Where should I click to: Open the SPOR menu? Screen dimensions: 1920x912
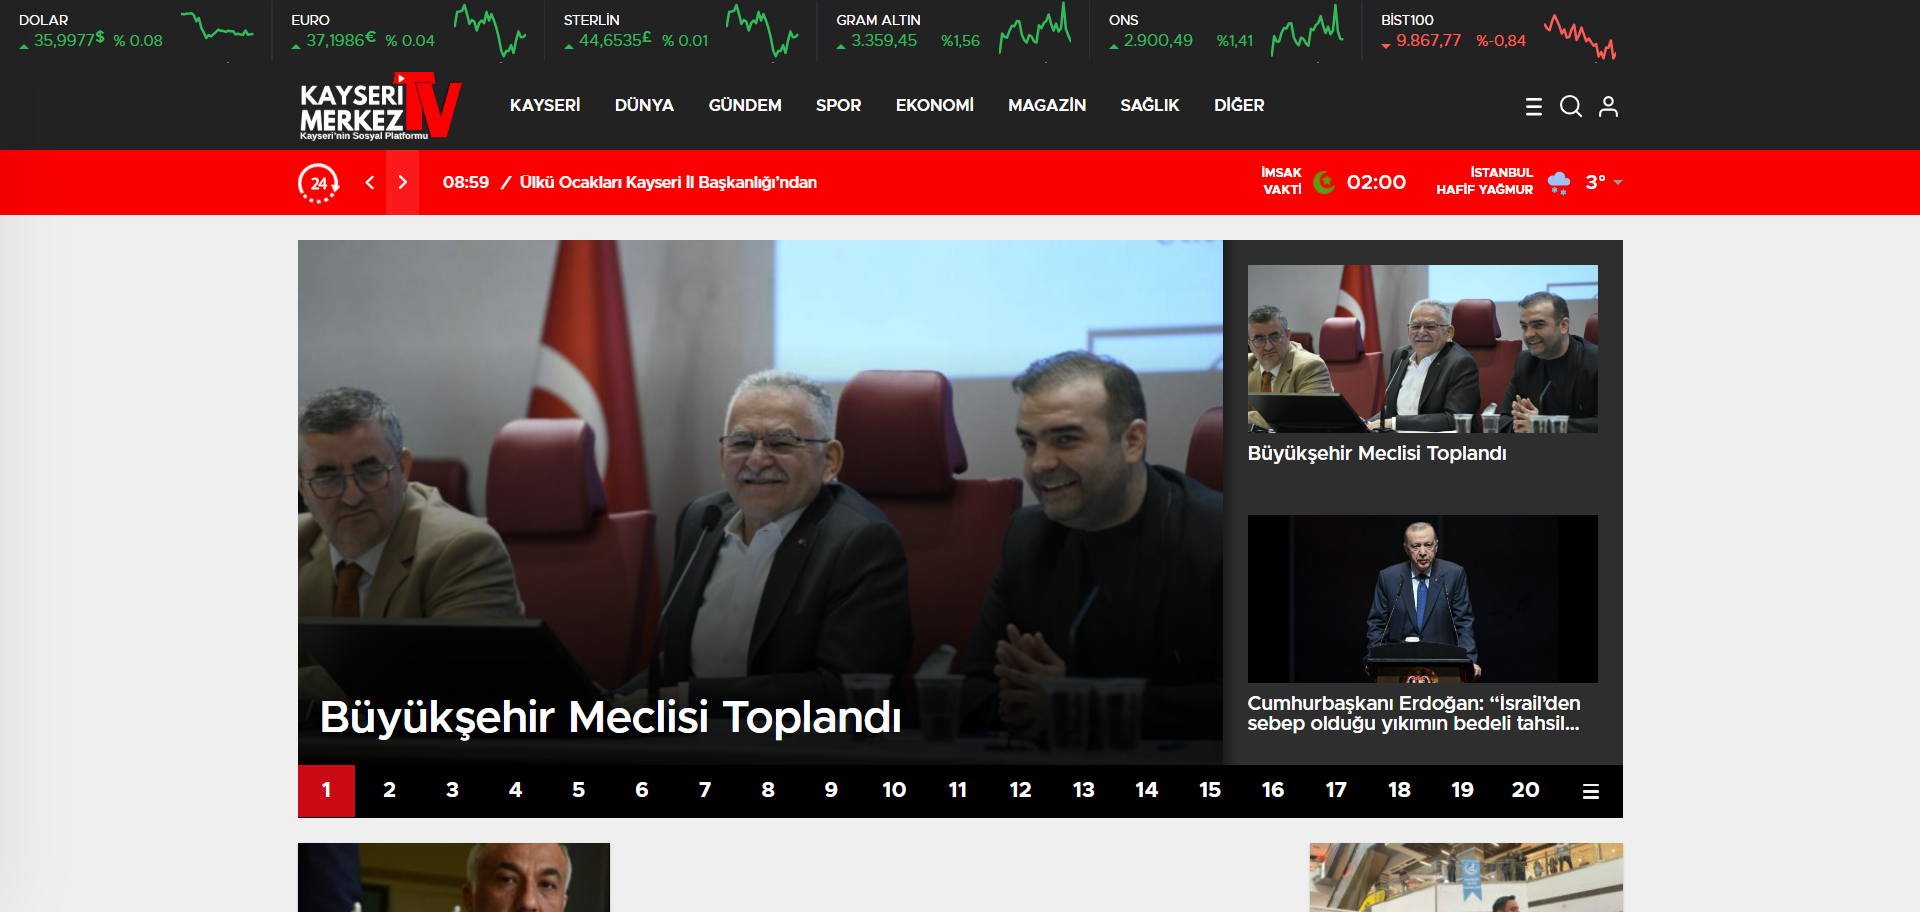[838, 105]
